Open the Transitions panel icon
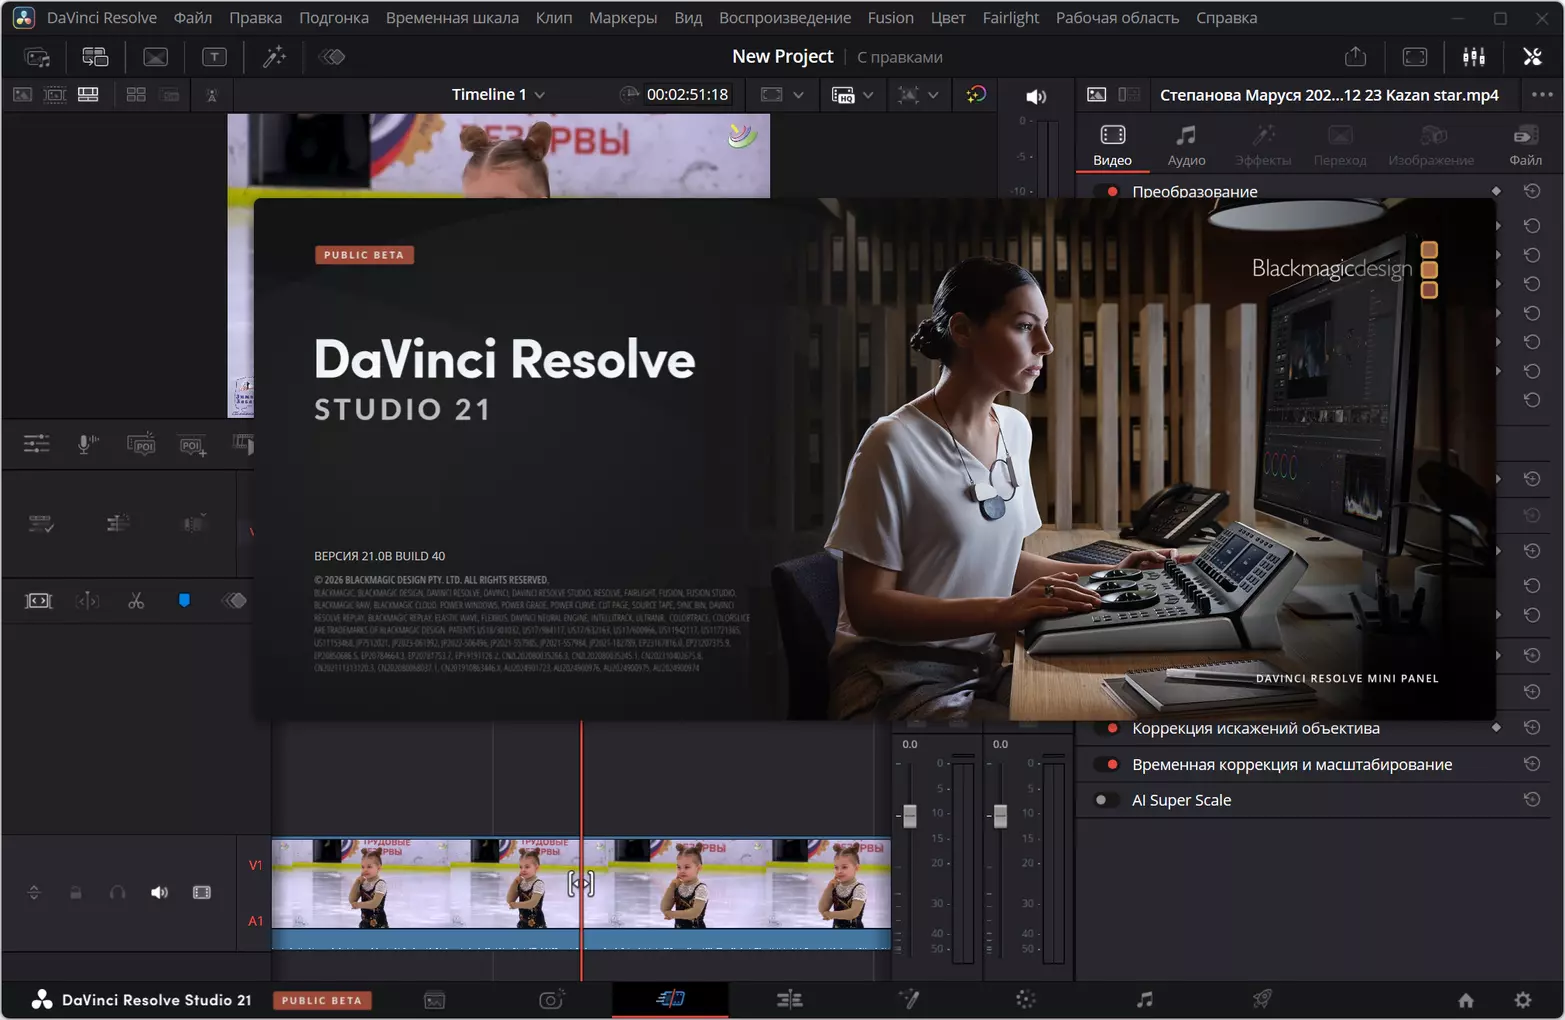 pyautogui.click(x=155, y=57)
